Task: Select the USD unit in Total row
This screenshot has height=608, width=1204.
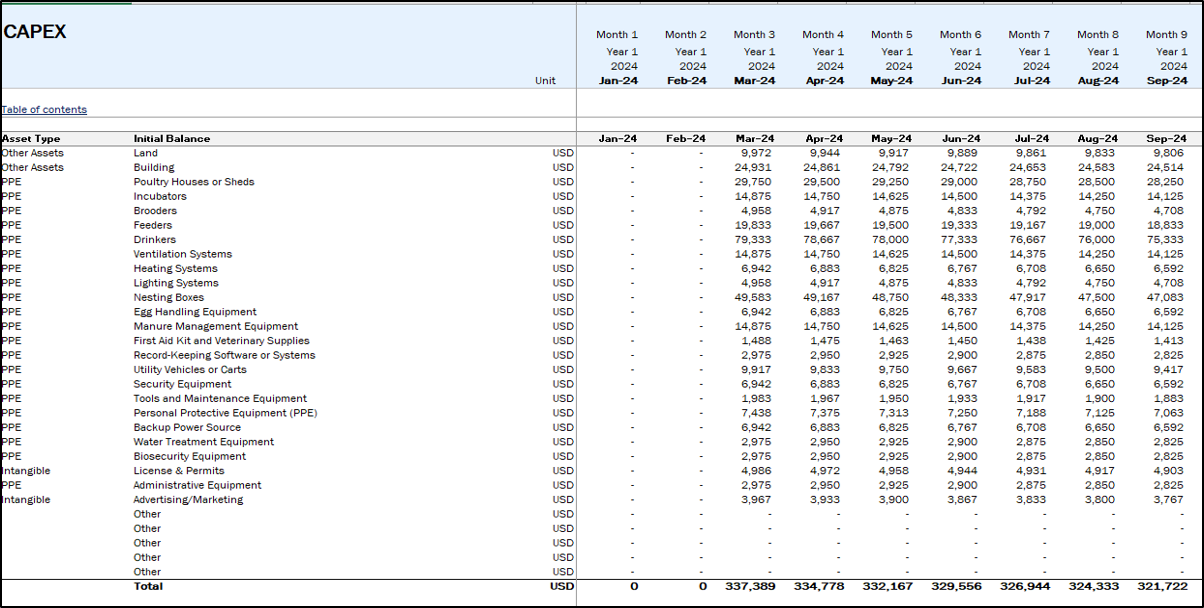Action: tap(561, 586)
